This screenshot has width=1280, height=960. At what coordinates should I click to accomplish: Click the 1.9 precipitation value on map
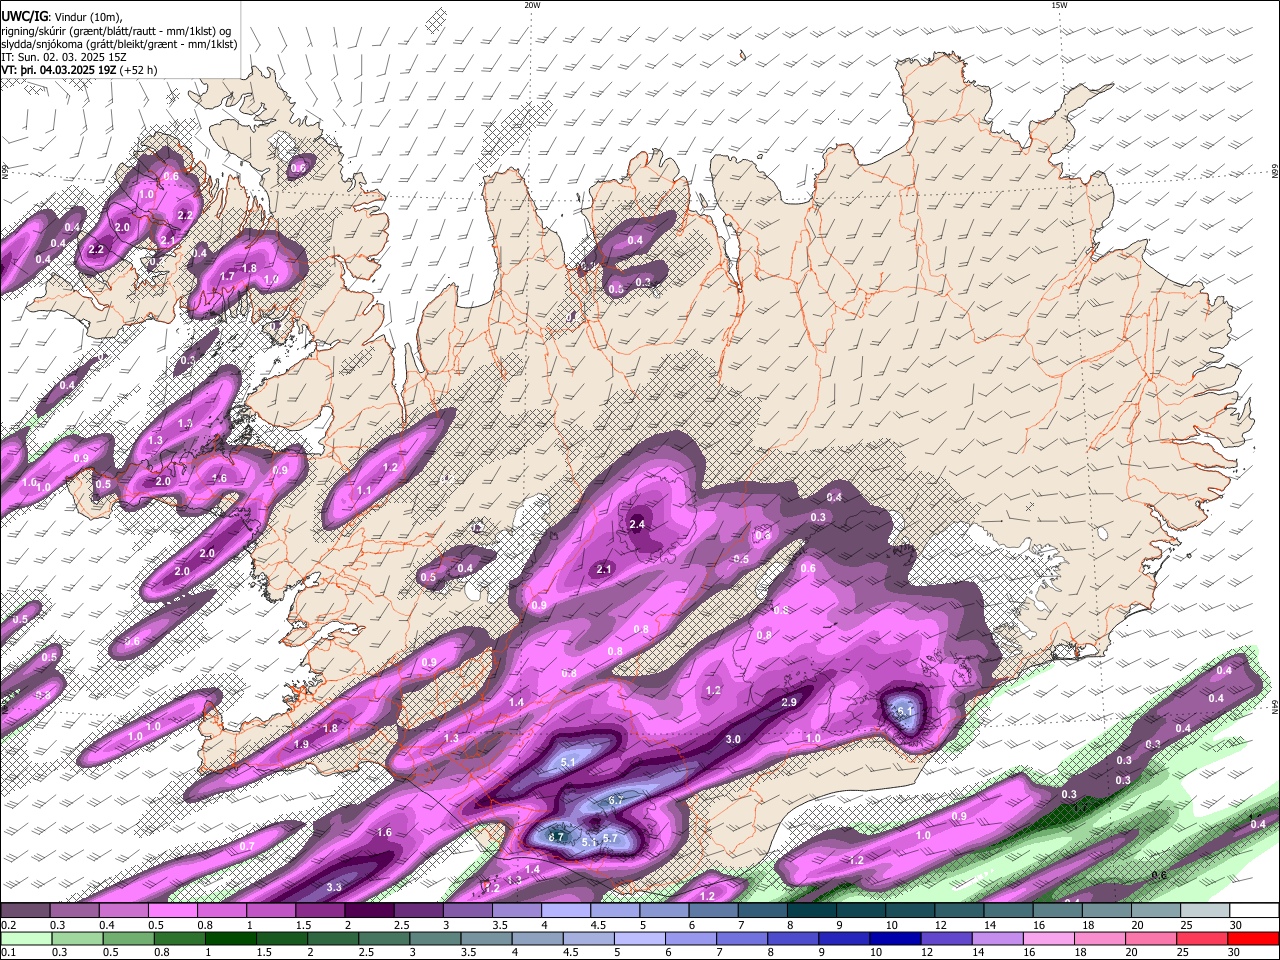[x=302, y=744]
